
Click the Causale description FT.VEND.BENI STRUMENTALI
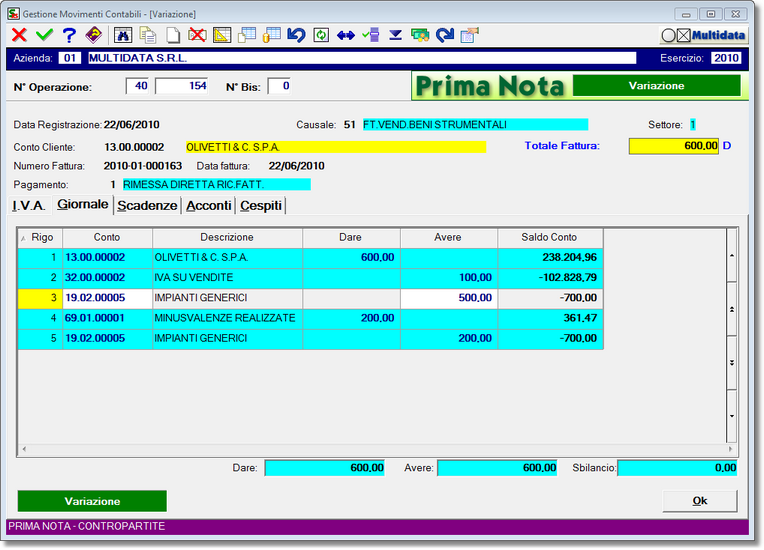475,125
